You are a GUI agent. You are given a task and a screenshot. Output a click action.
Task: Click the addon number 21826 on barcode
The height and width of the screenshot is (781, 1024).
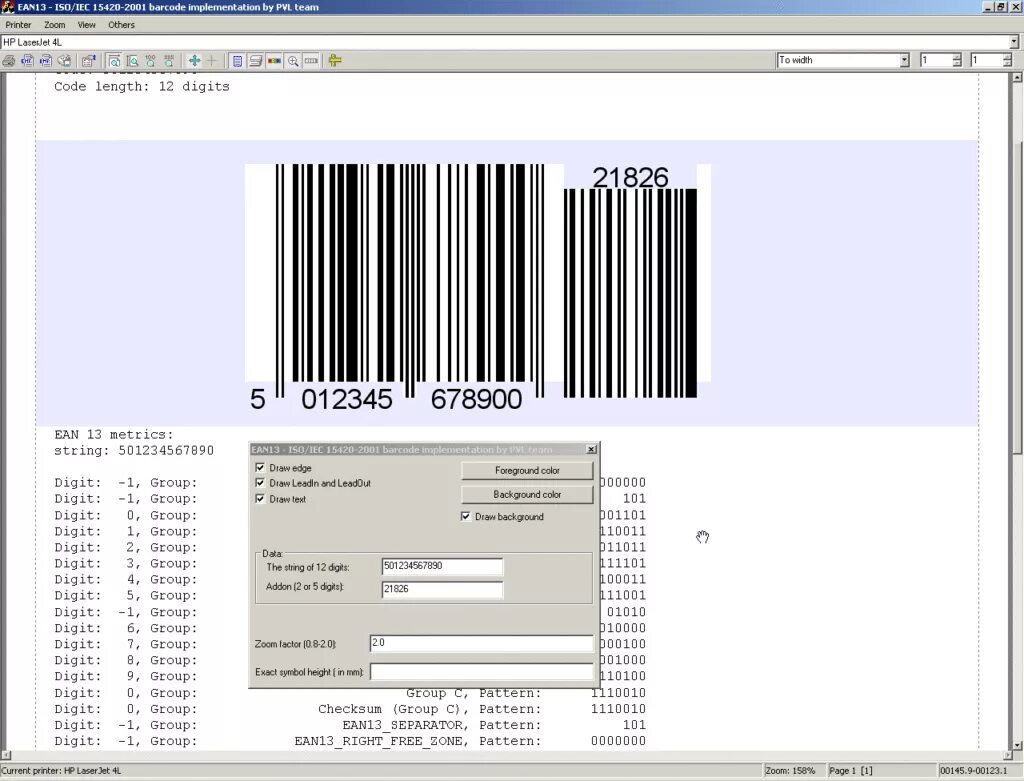tap(630, 177)
